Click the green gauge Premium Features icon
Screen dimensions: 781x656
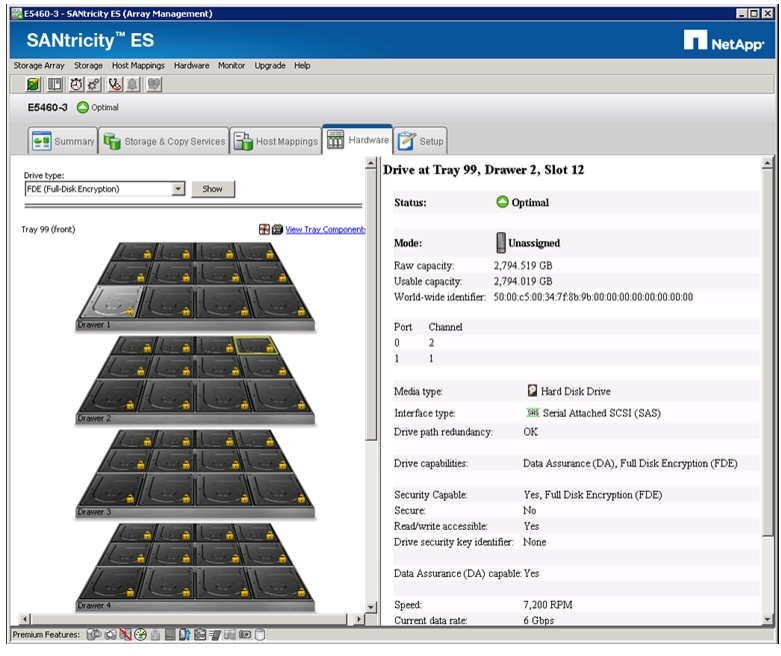[x=140, y=635]
